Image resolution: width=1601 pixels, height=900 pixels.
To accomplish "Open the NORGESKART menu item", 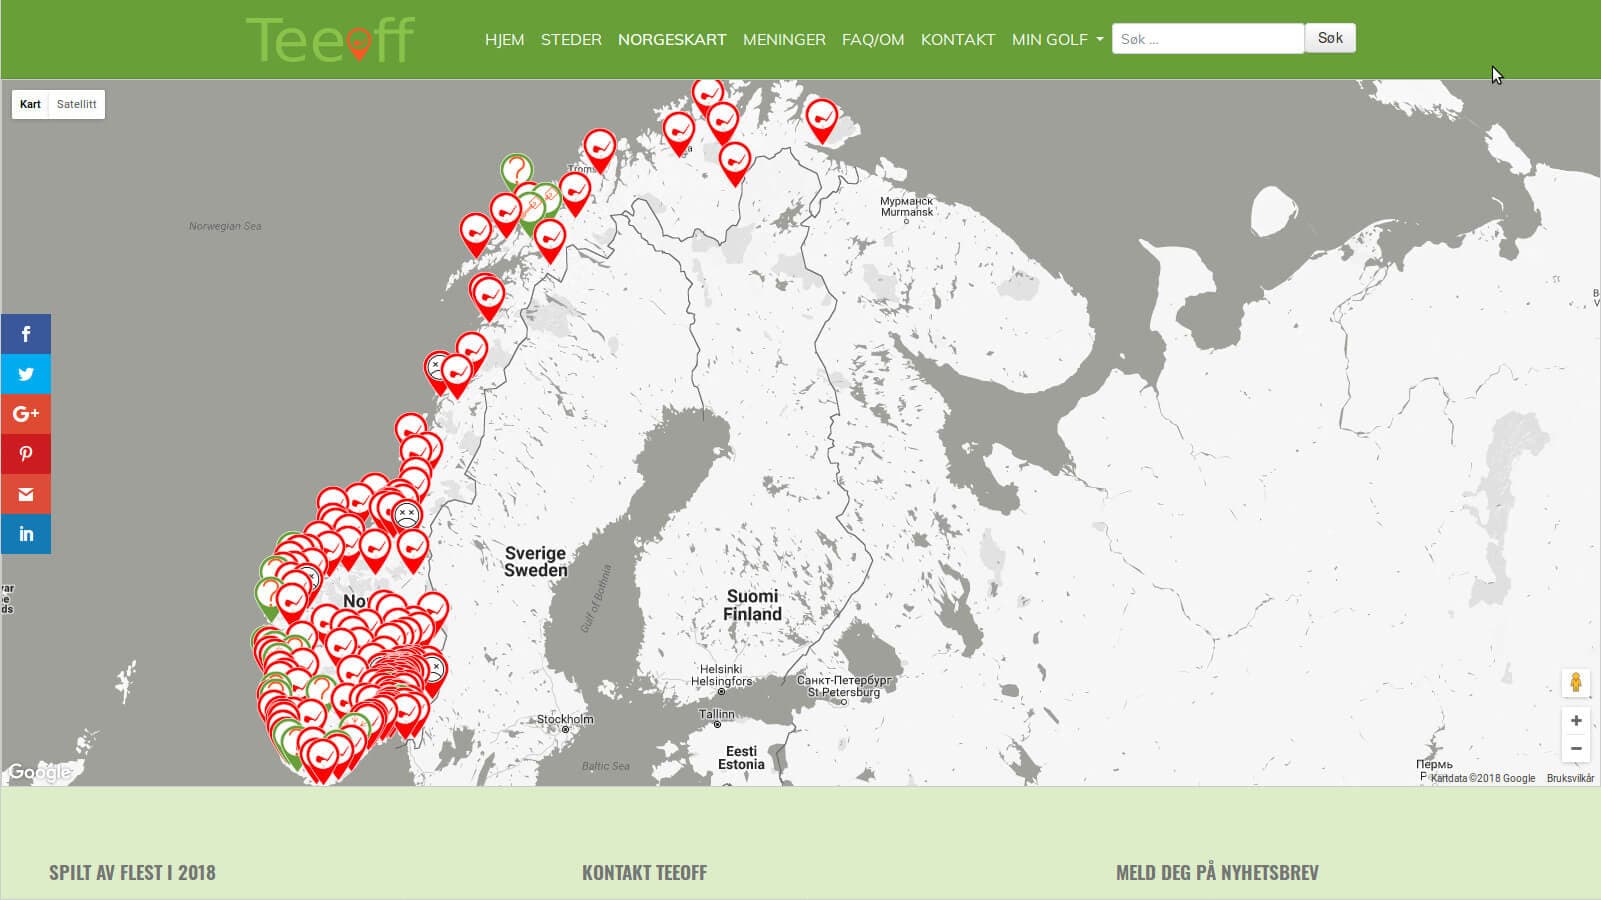I will (672, 39).
